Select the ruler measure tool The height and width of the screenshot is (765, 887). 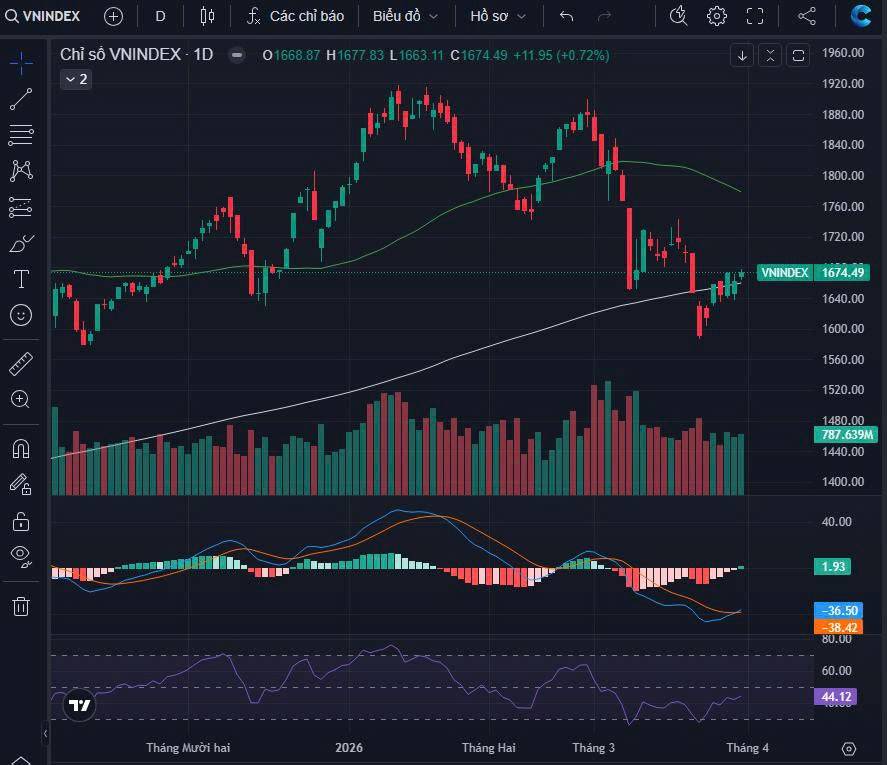(x=21, y=364)
